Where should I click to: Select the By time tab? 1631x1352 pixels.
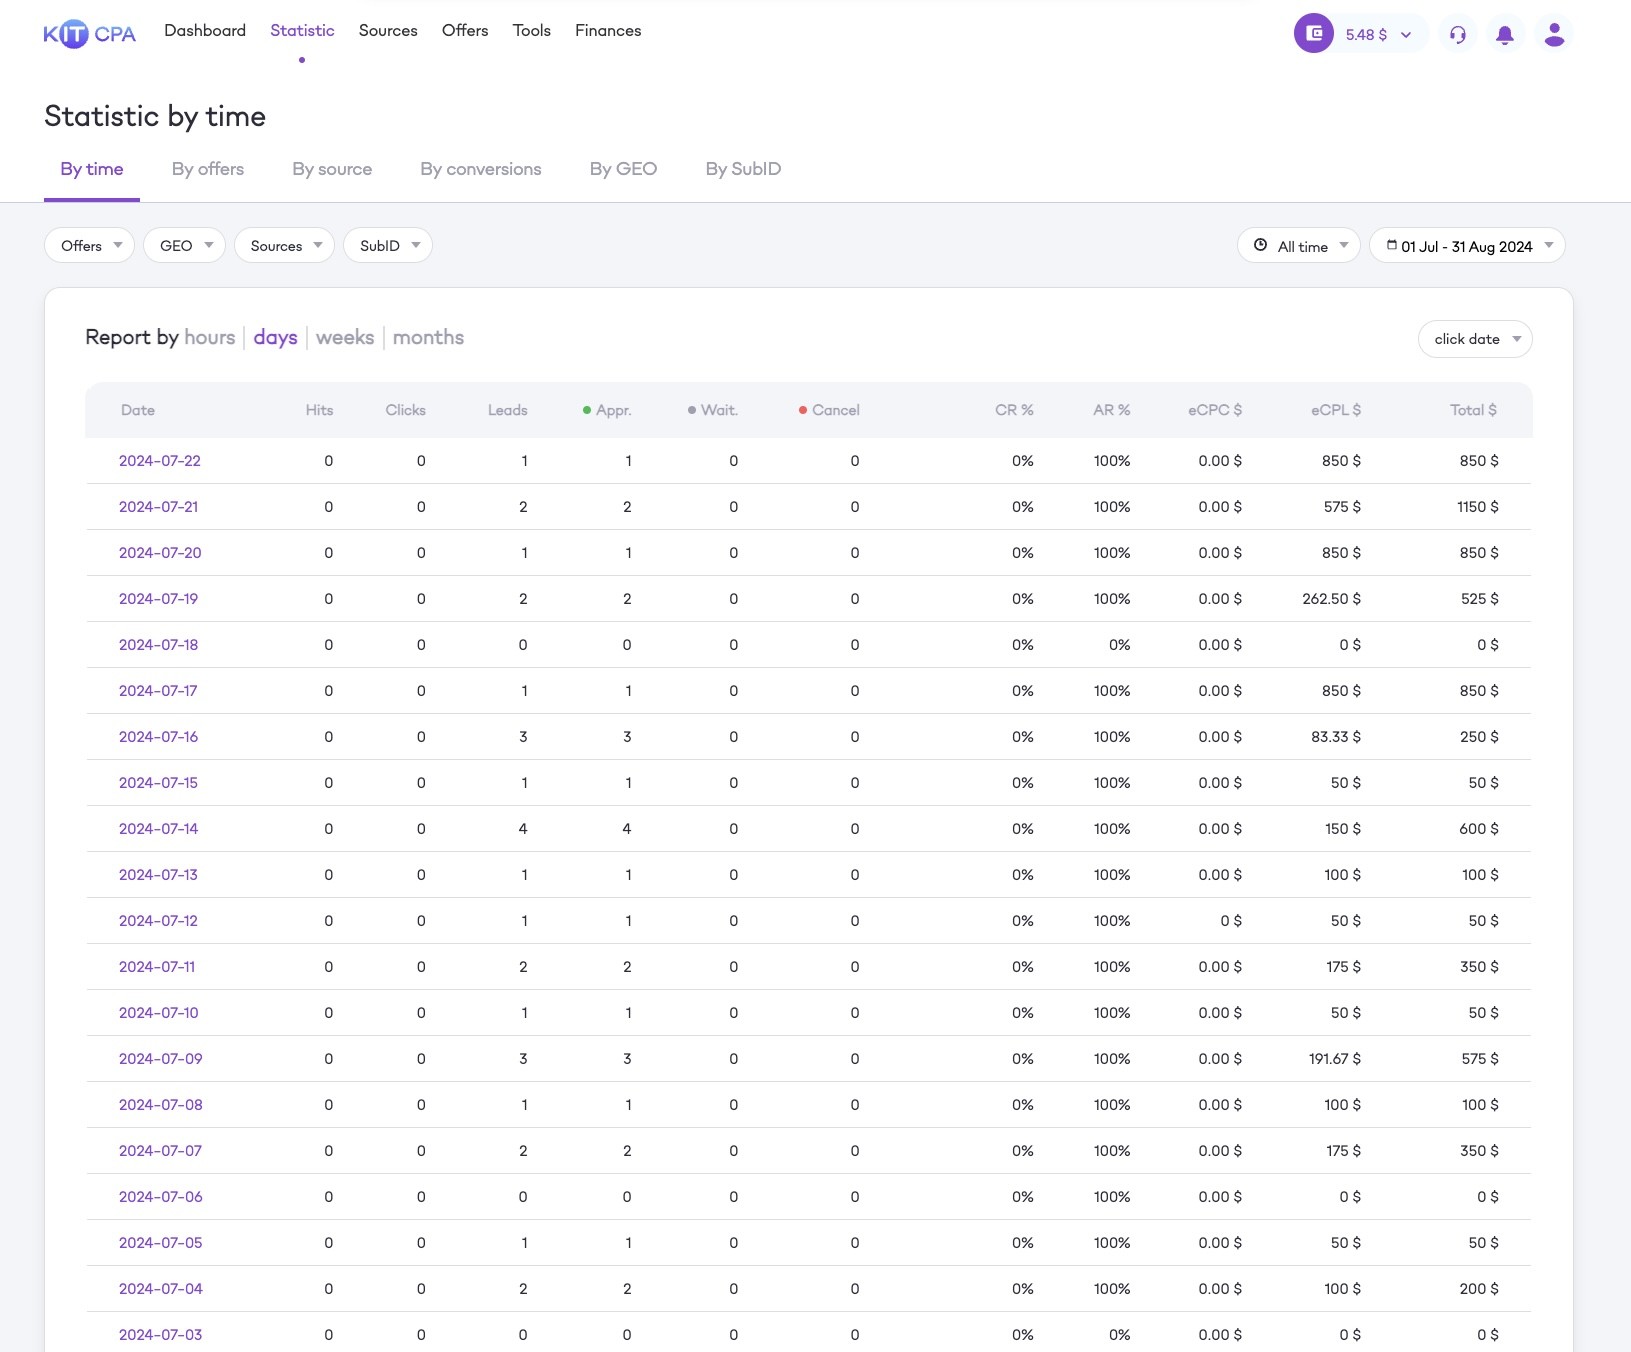click(92, 169)
